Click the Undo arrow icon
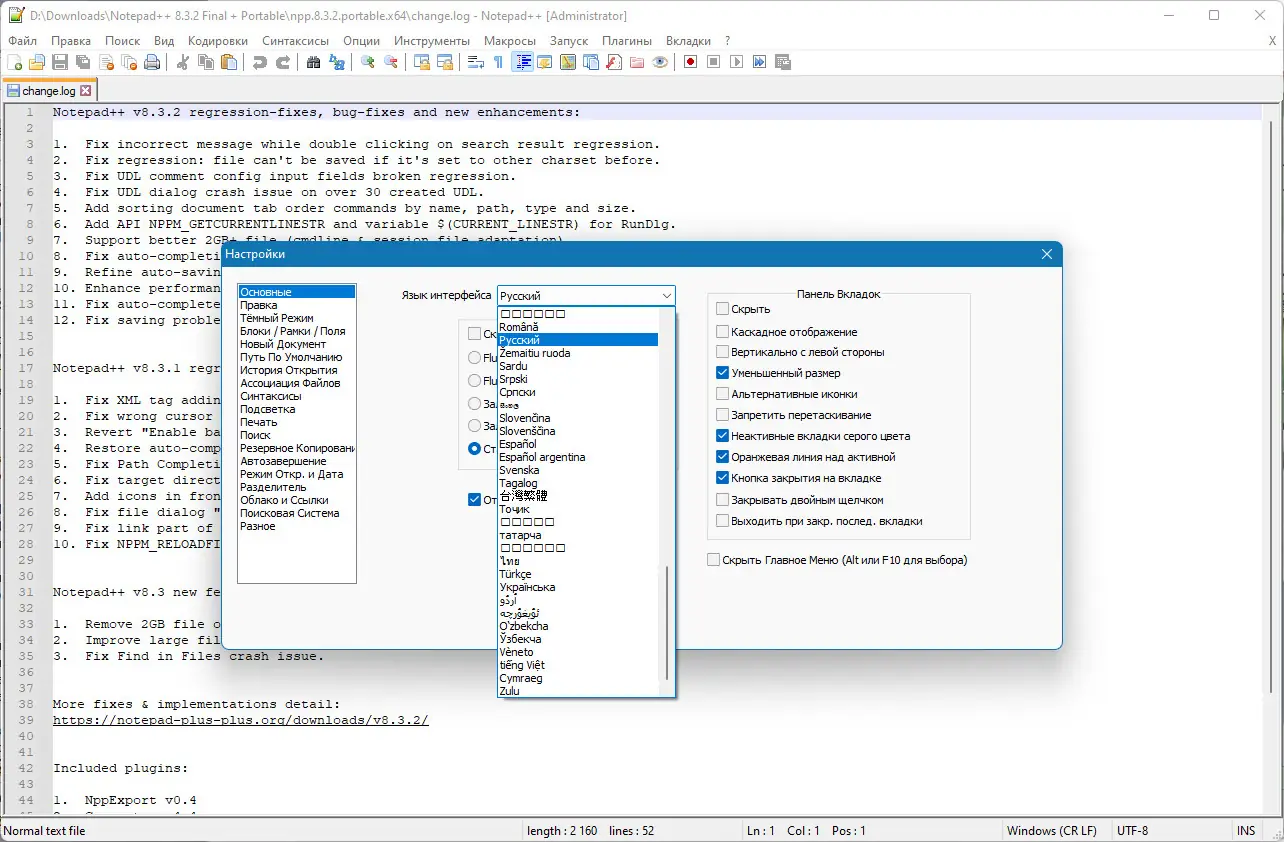 (260, 62)
